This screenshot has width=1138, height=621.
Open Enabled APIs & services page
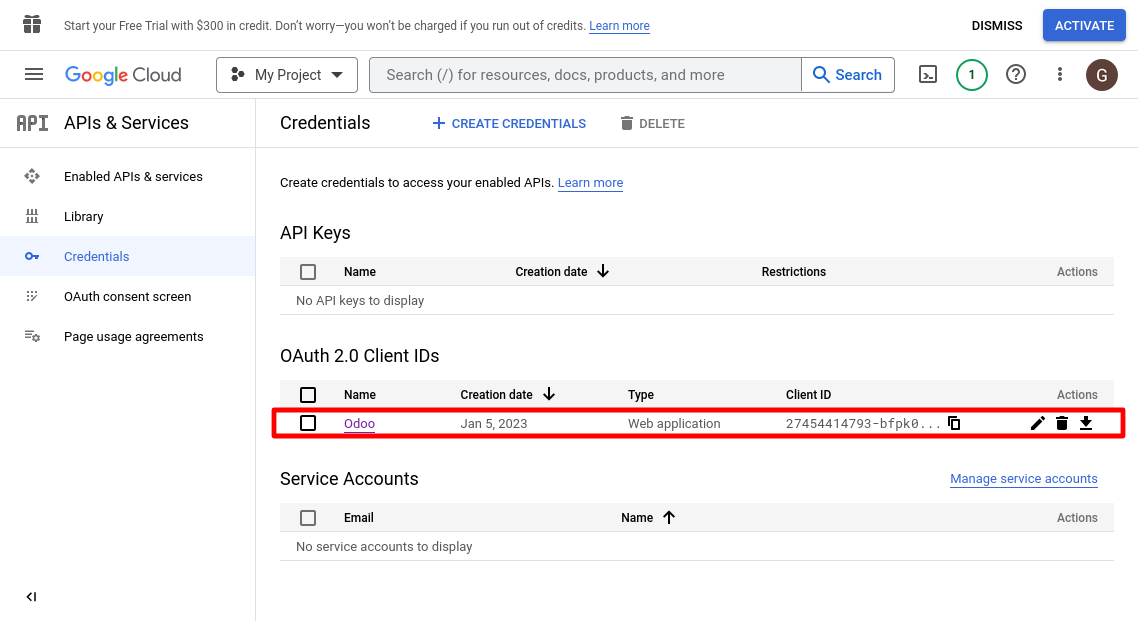tap(133, 177)
